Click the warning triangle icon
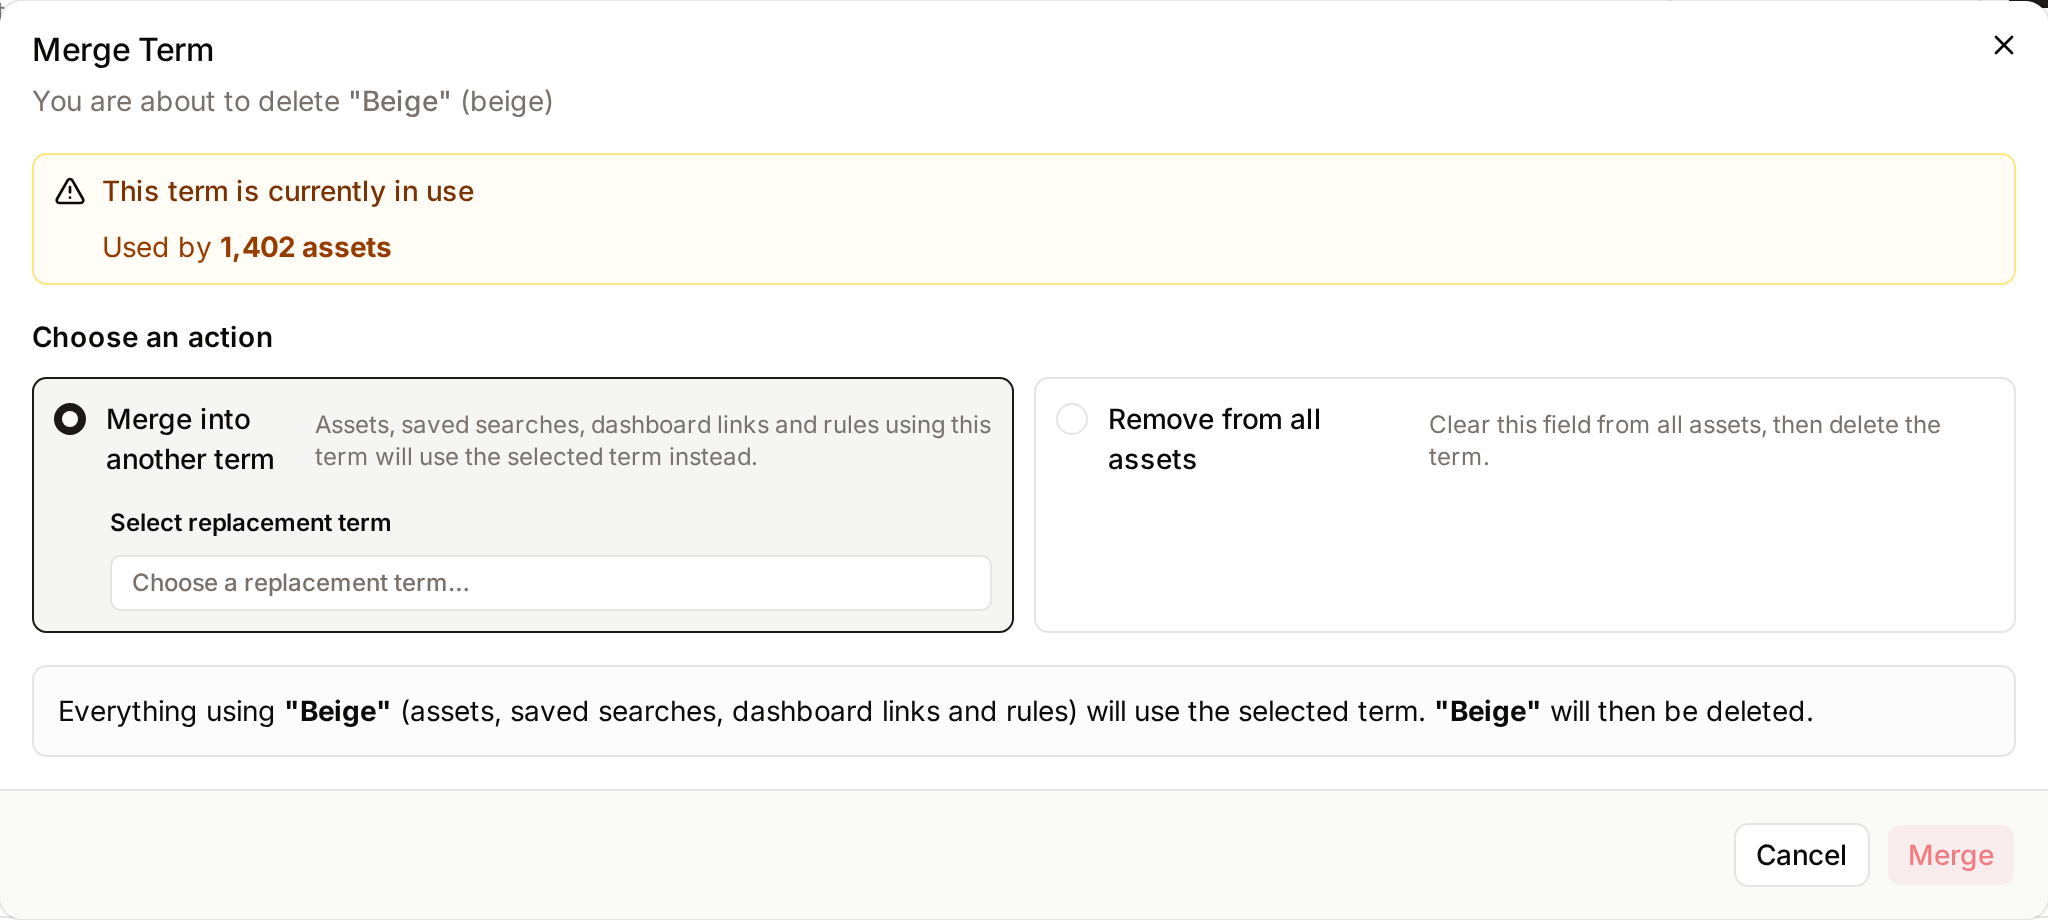 click(x=70, y=191)
